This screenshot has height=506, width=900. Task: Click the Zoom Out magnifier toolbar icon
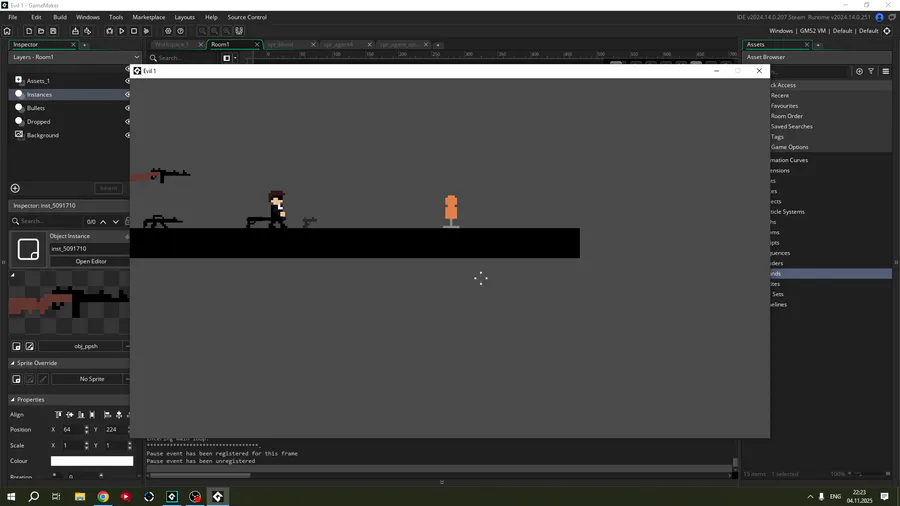202,31
